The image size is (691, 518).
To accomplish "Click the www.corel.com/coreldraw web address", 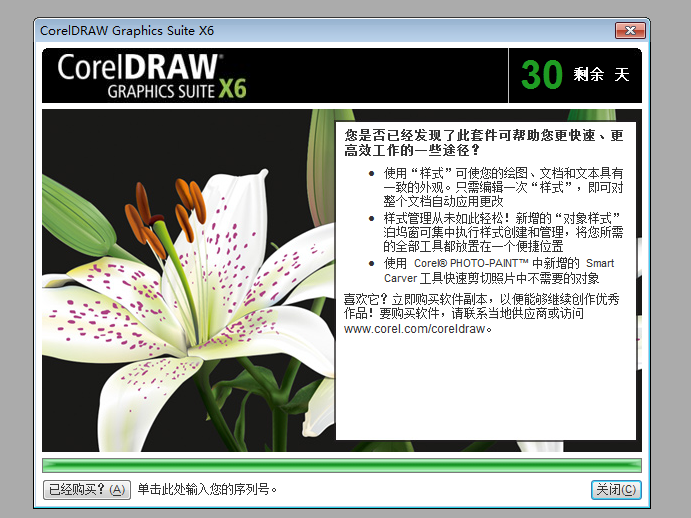I will pyautogui.click(x=414, y=329).
